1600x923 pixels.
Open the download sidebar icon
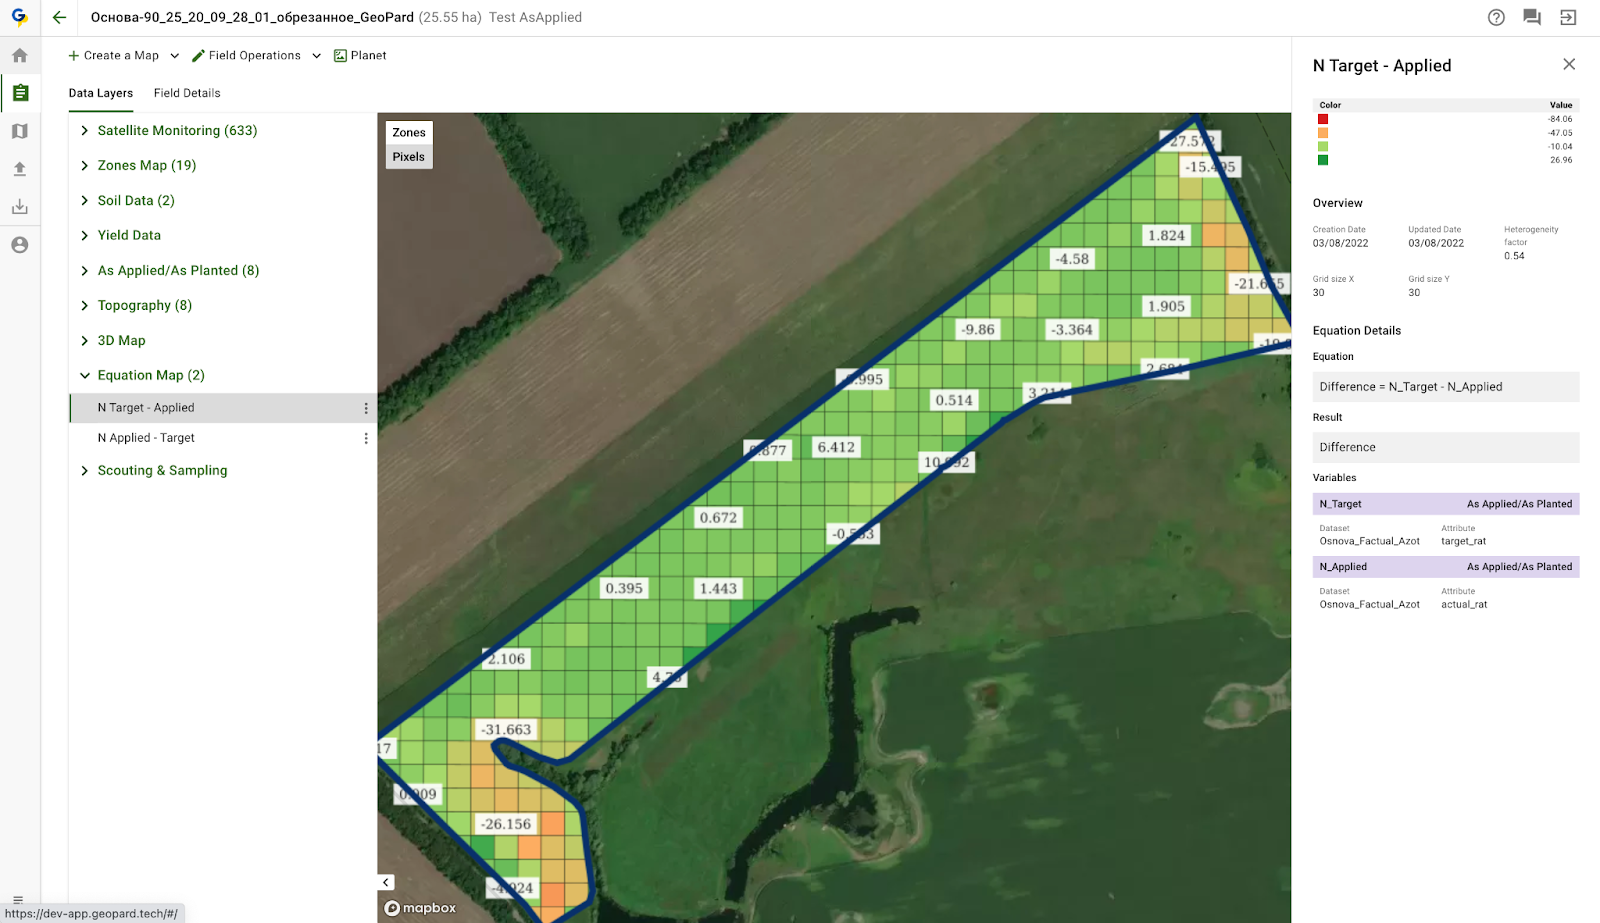click(x=20, y=207)
